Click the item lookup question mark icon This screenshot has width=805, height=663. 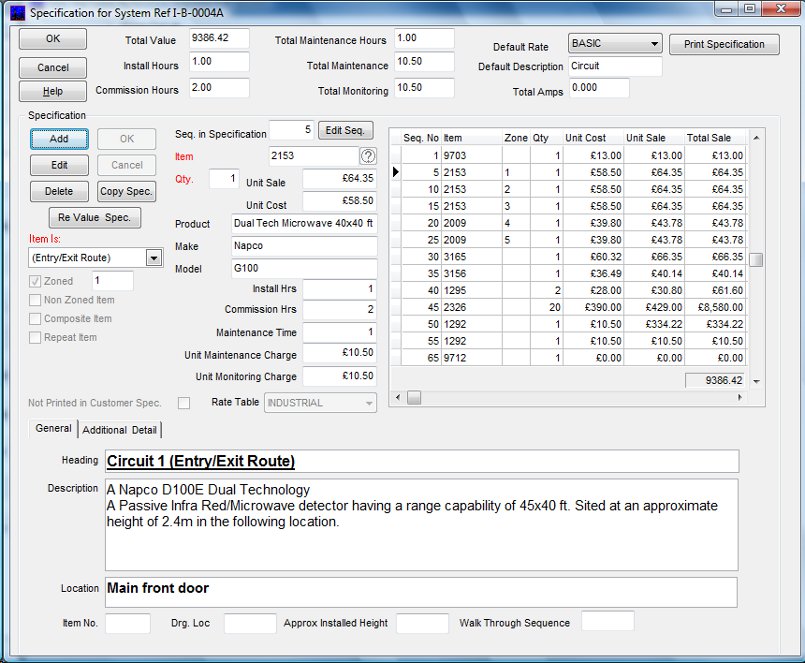pyautogui.click(x=368, y=156)
